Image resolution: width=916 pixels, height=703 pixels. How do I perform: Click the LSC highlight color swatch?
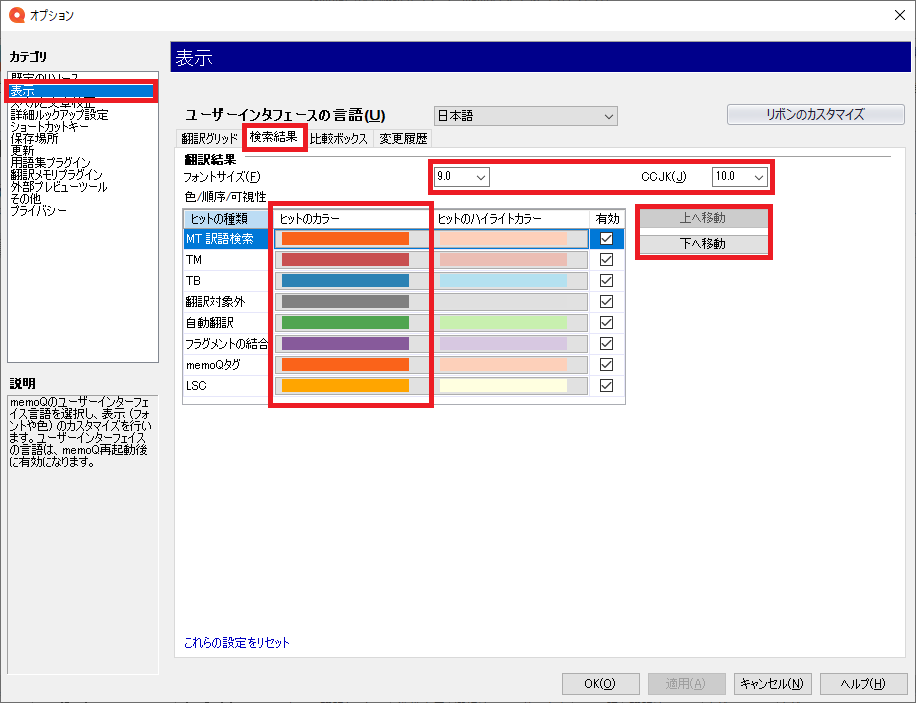(503, 386)
